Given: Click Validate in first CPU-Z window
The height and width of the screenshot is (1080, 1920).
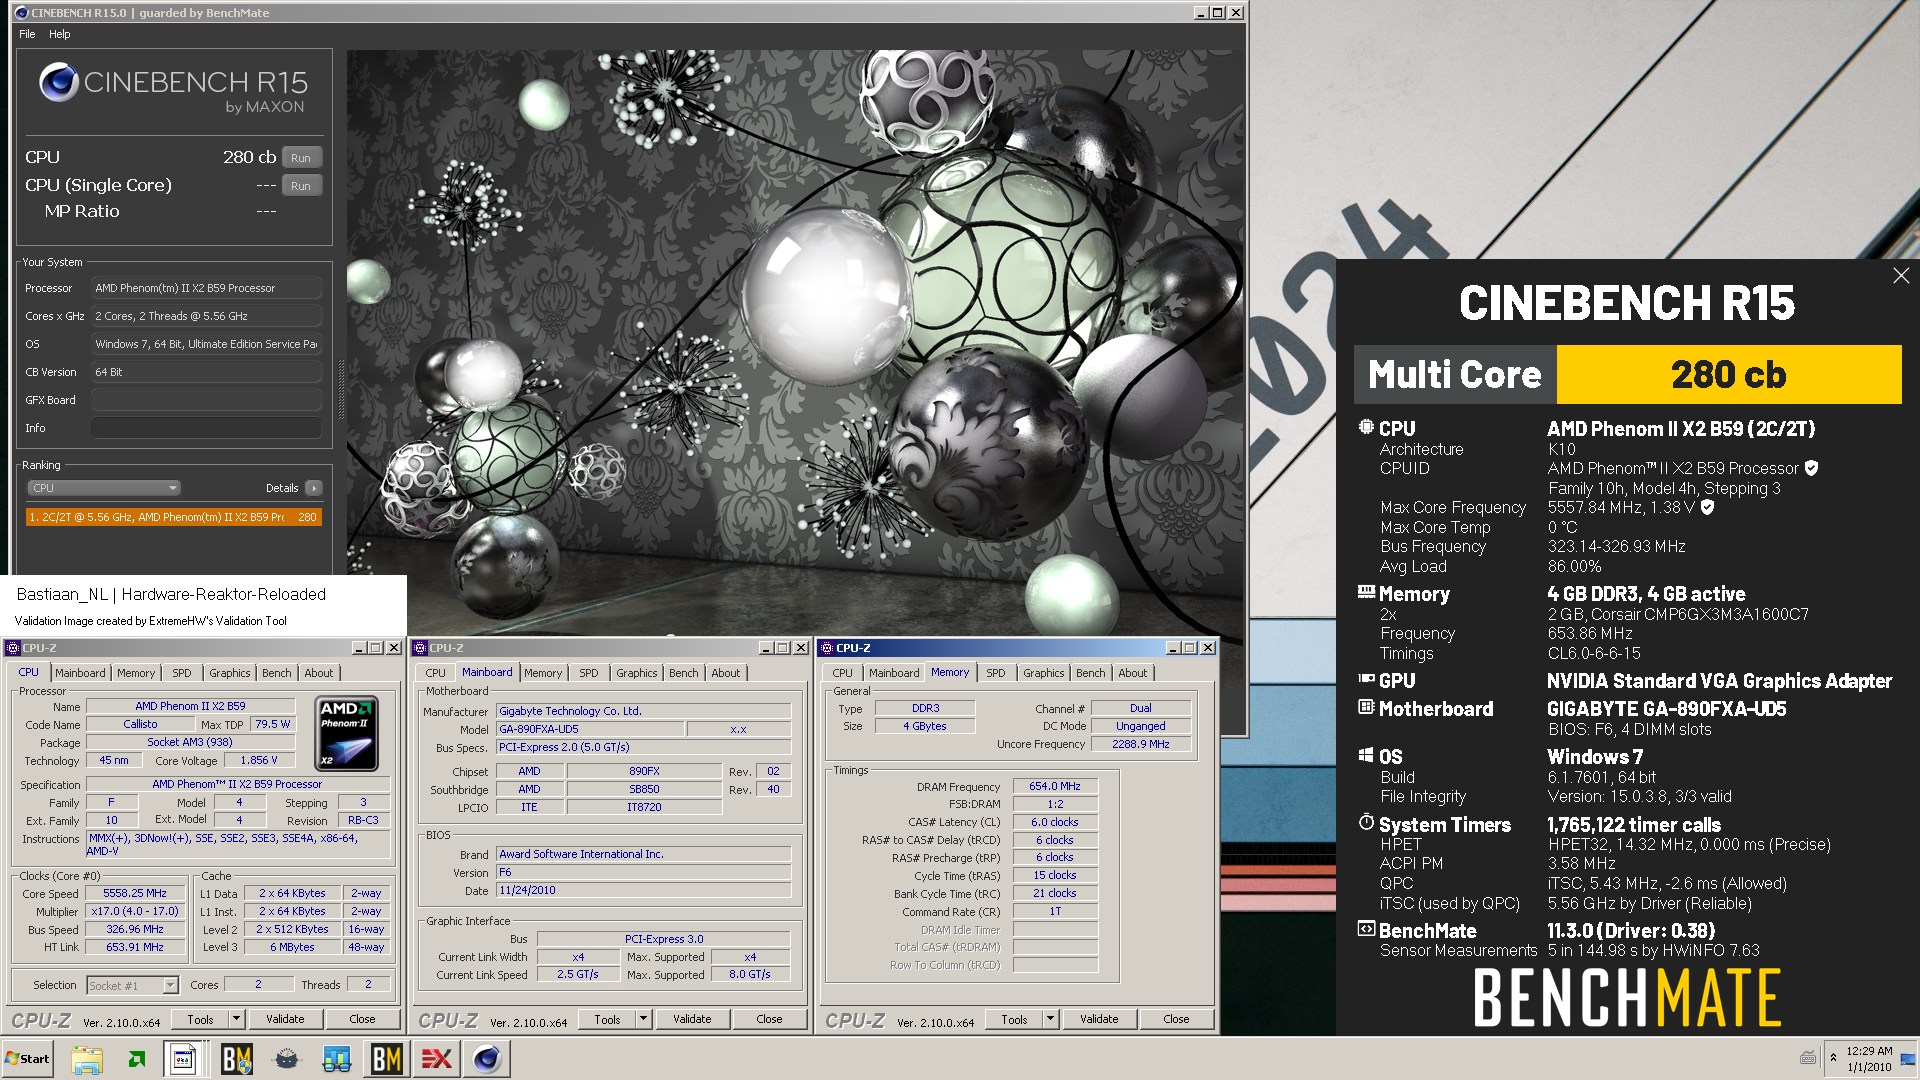Looking at the screenshot, I should [285, 1019].
